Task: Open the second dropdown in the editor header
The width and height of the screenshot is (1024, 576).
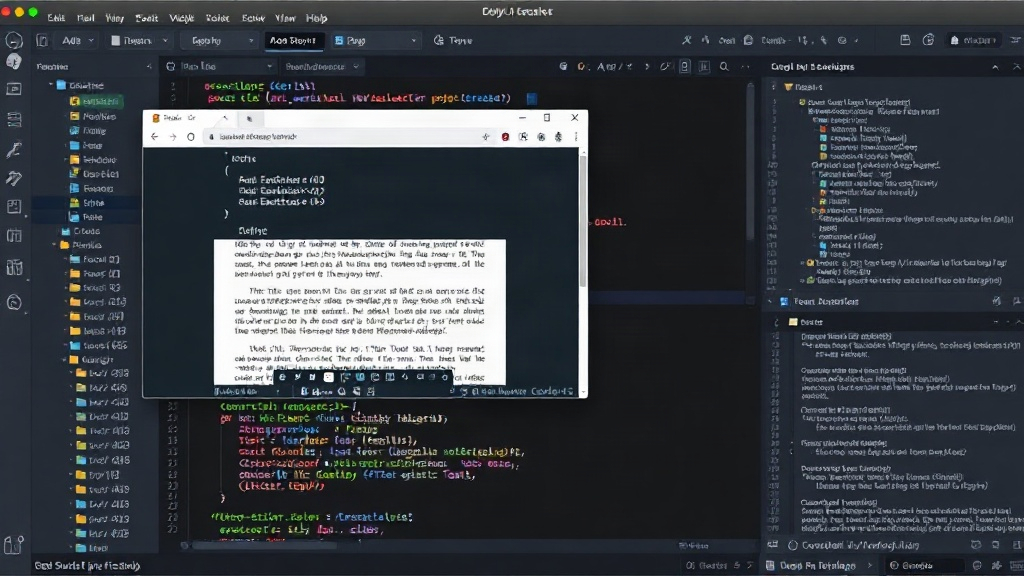Action: 321,67
